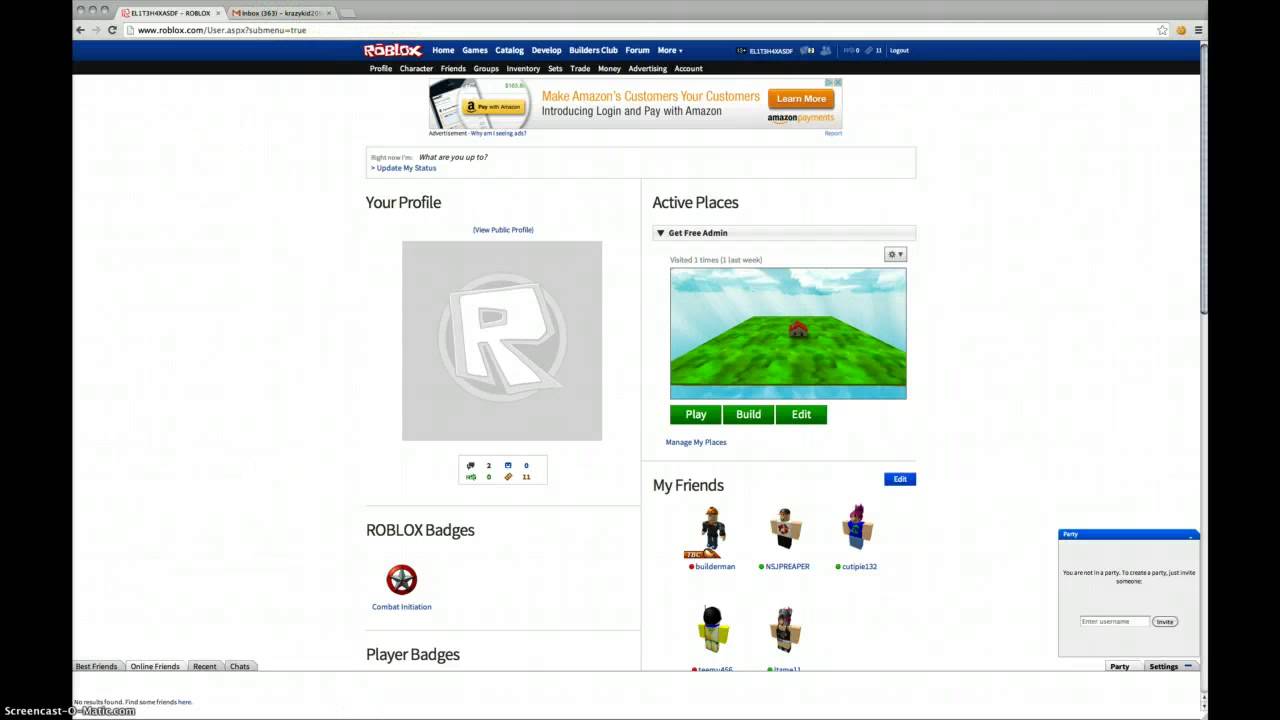Open the Develop menu item

[546, 50]
